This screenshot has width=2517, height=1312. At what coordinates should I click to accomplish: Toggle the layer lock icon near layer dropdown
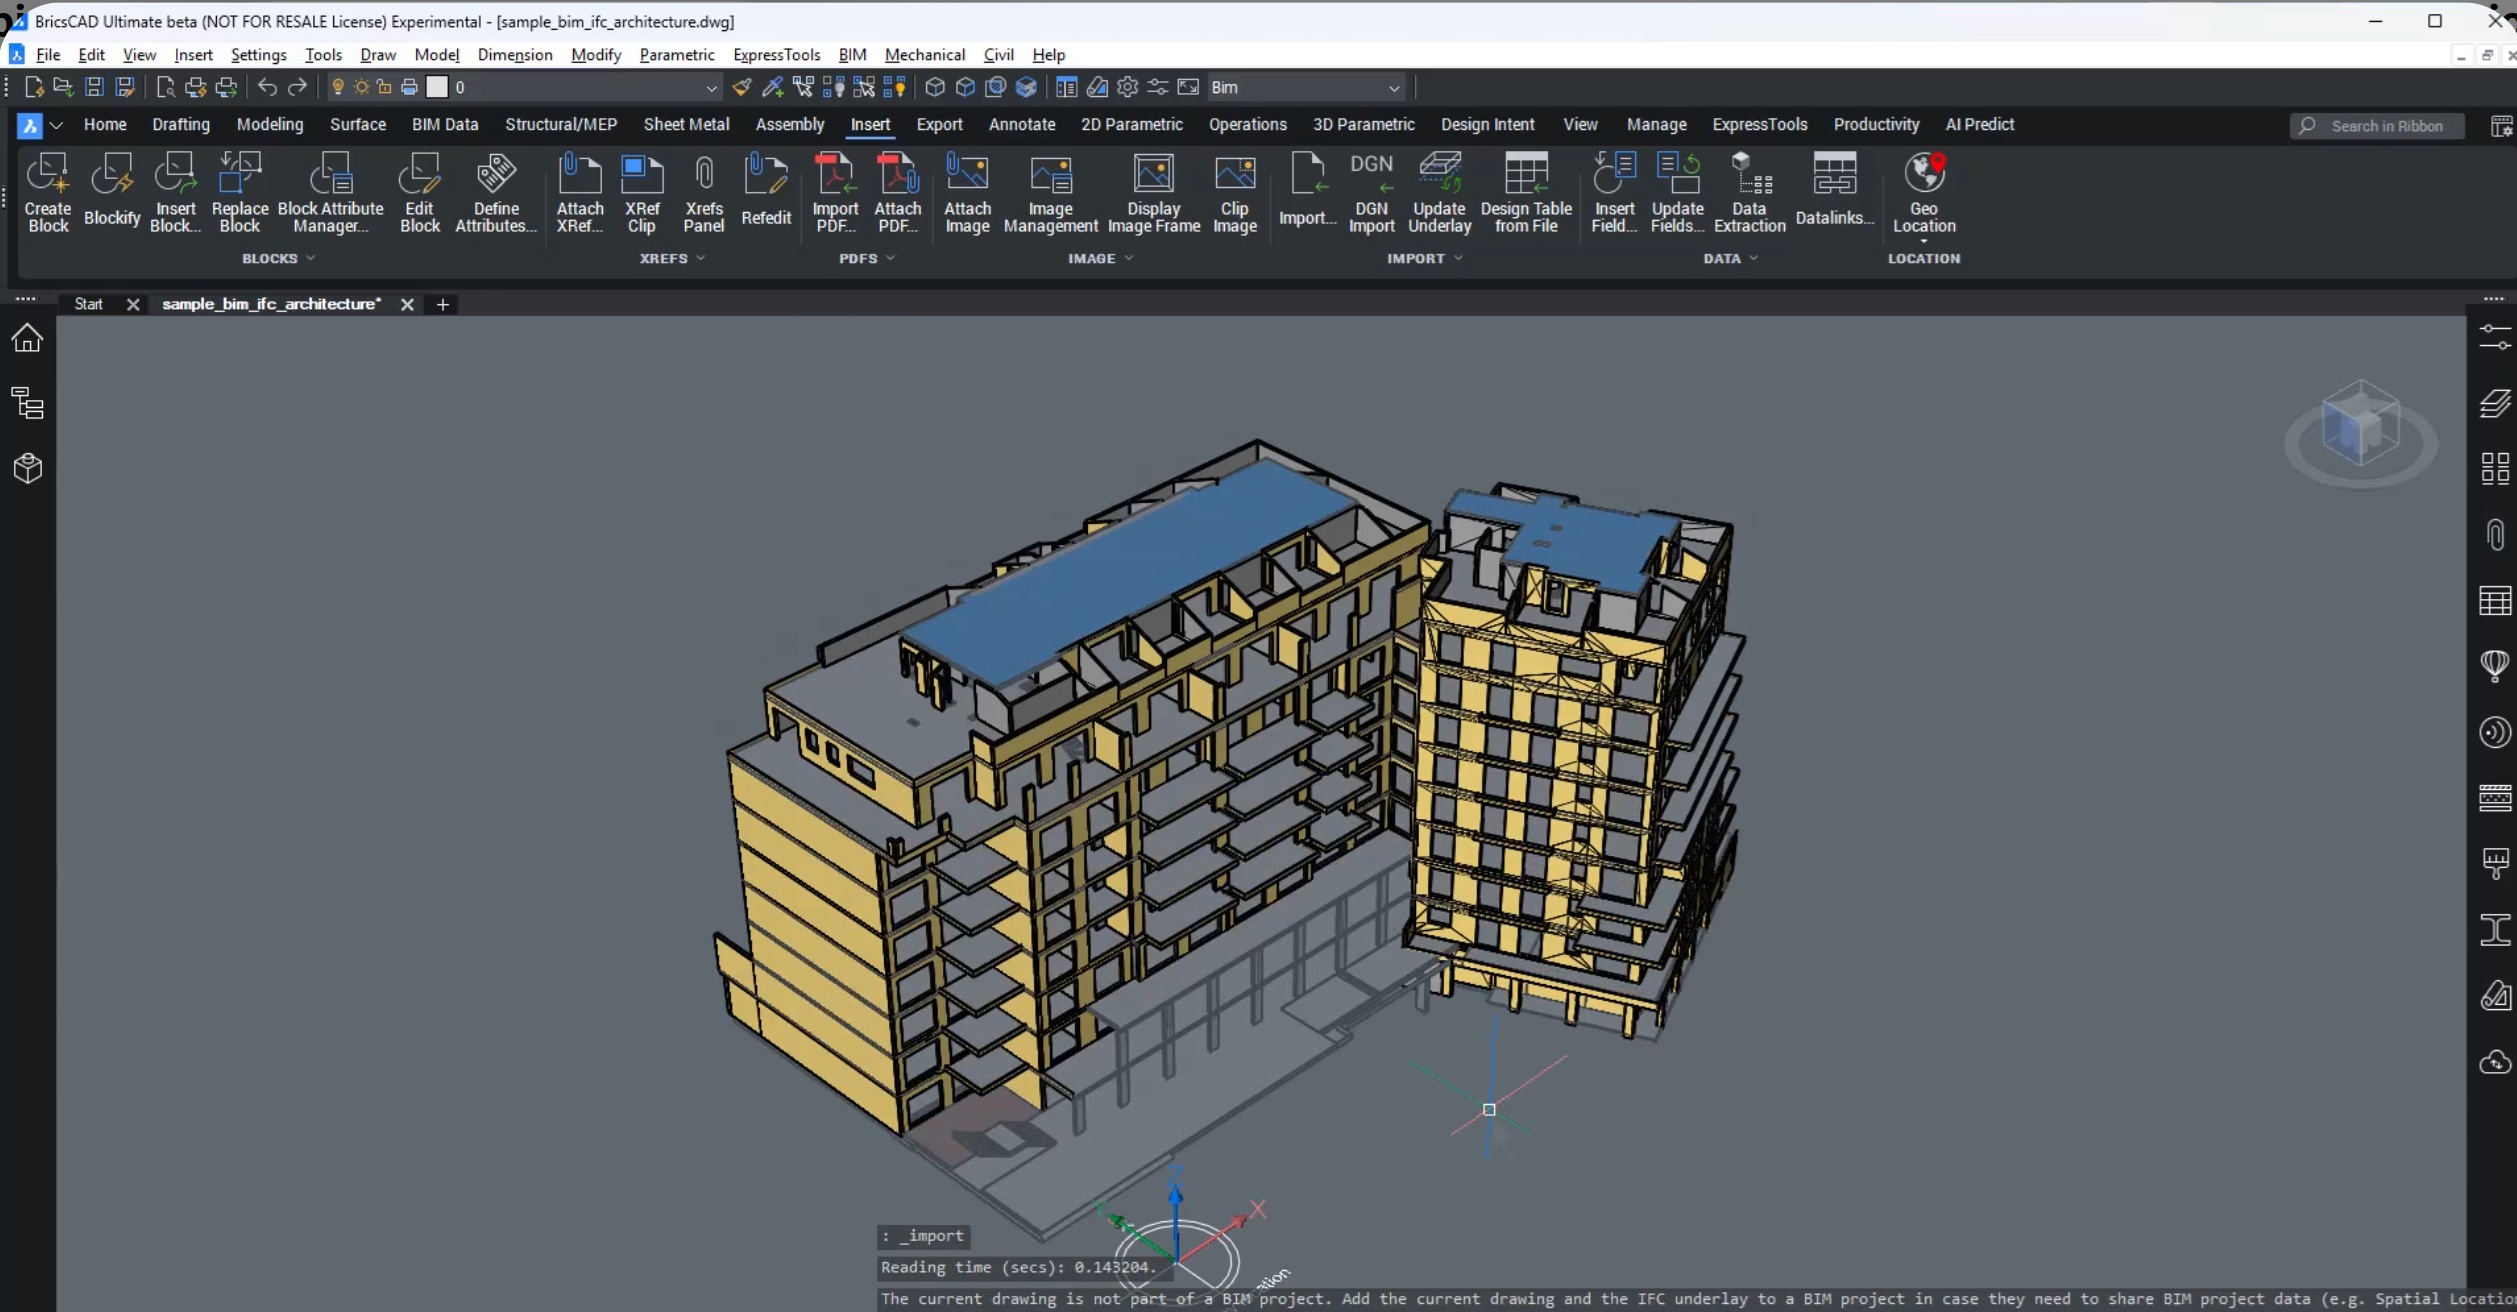(x=384, y=87)
